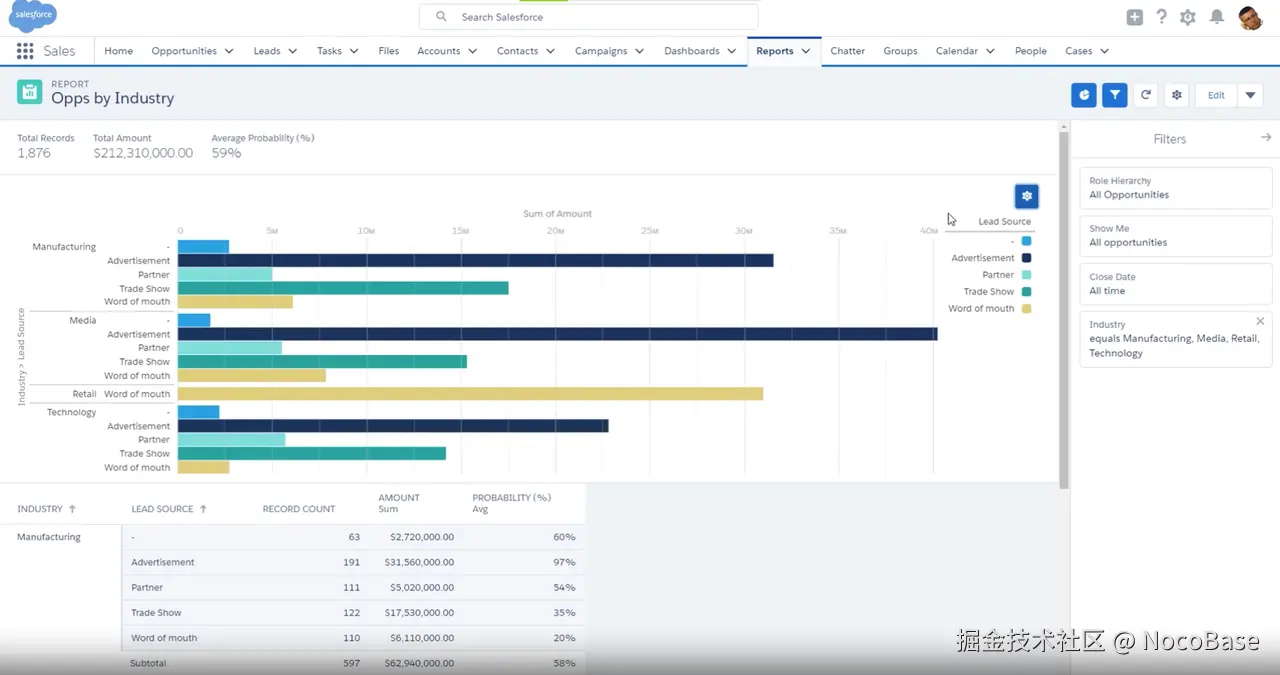Toggle the chart visibility icon in report header
1280x675 pixels.
coord(1083,94)
